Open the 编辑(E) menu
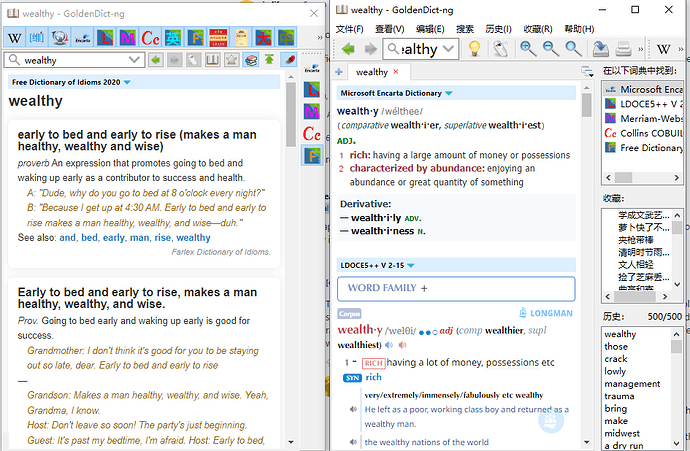The image size is (690, 451). click(430, 29)
